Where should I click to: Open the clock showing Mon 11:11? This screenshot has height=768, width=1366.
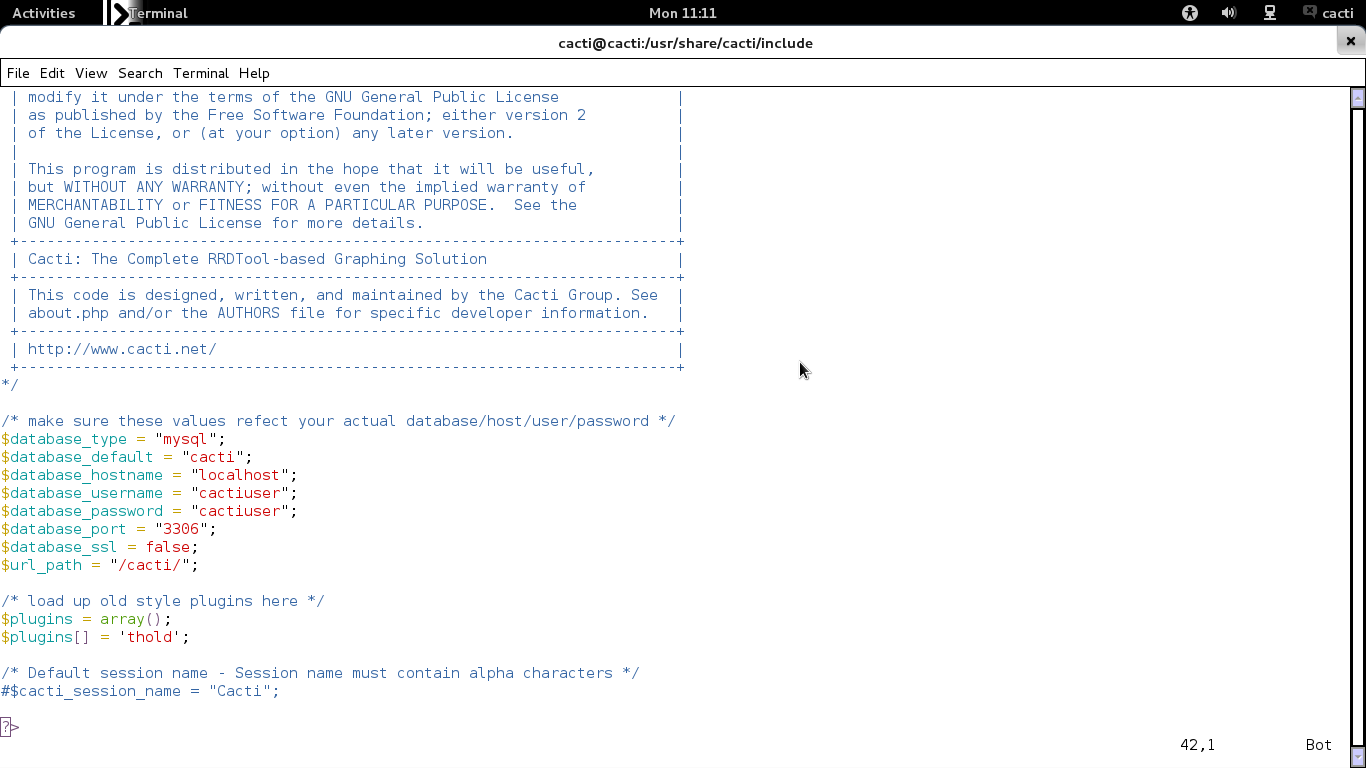[682, 13]
